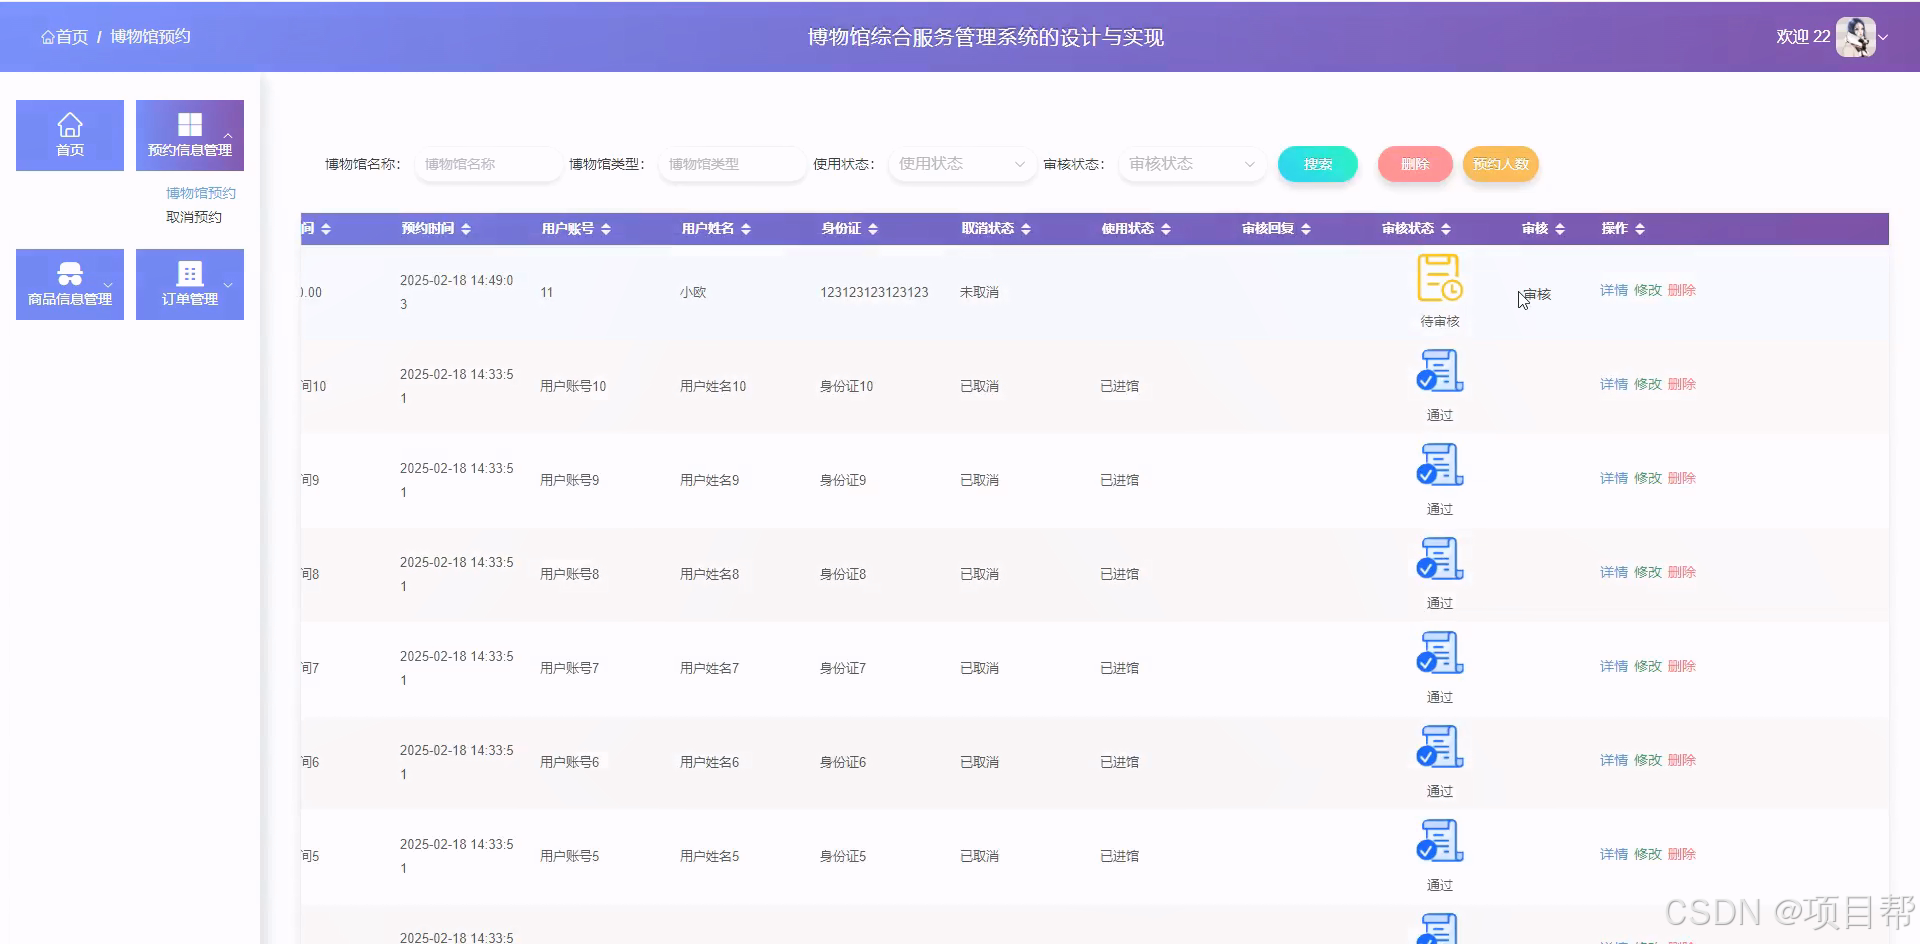
Task: Click the 博物馆预约 breadcrumb text
Action: coord(150,37)
